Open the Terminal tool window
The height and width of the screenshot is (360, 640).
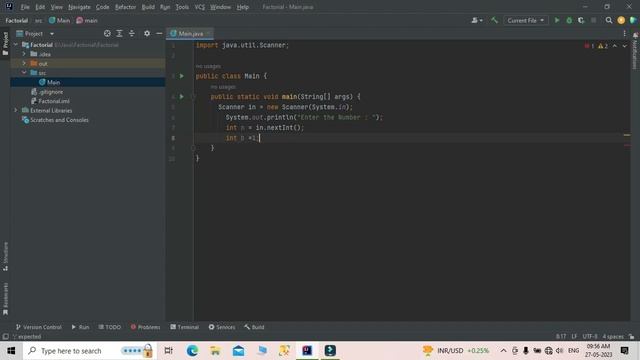tap(184, 327)
